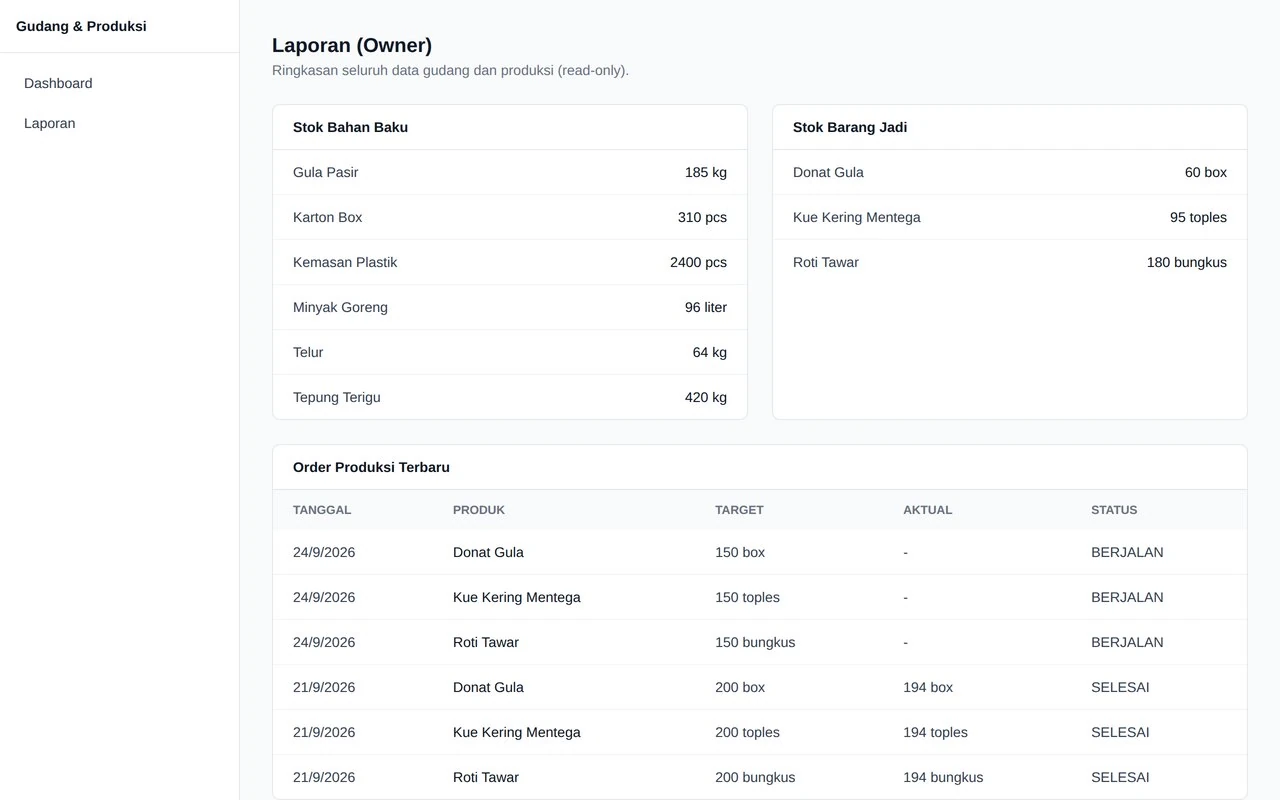Image resolution: width=1280 pixels, height=800 pixels.
Task: Select the Minyak Goreng row label
Action: tap(340, 307)
